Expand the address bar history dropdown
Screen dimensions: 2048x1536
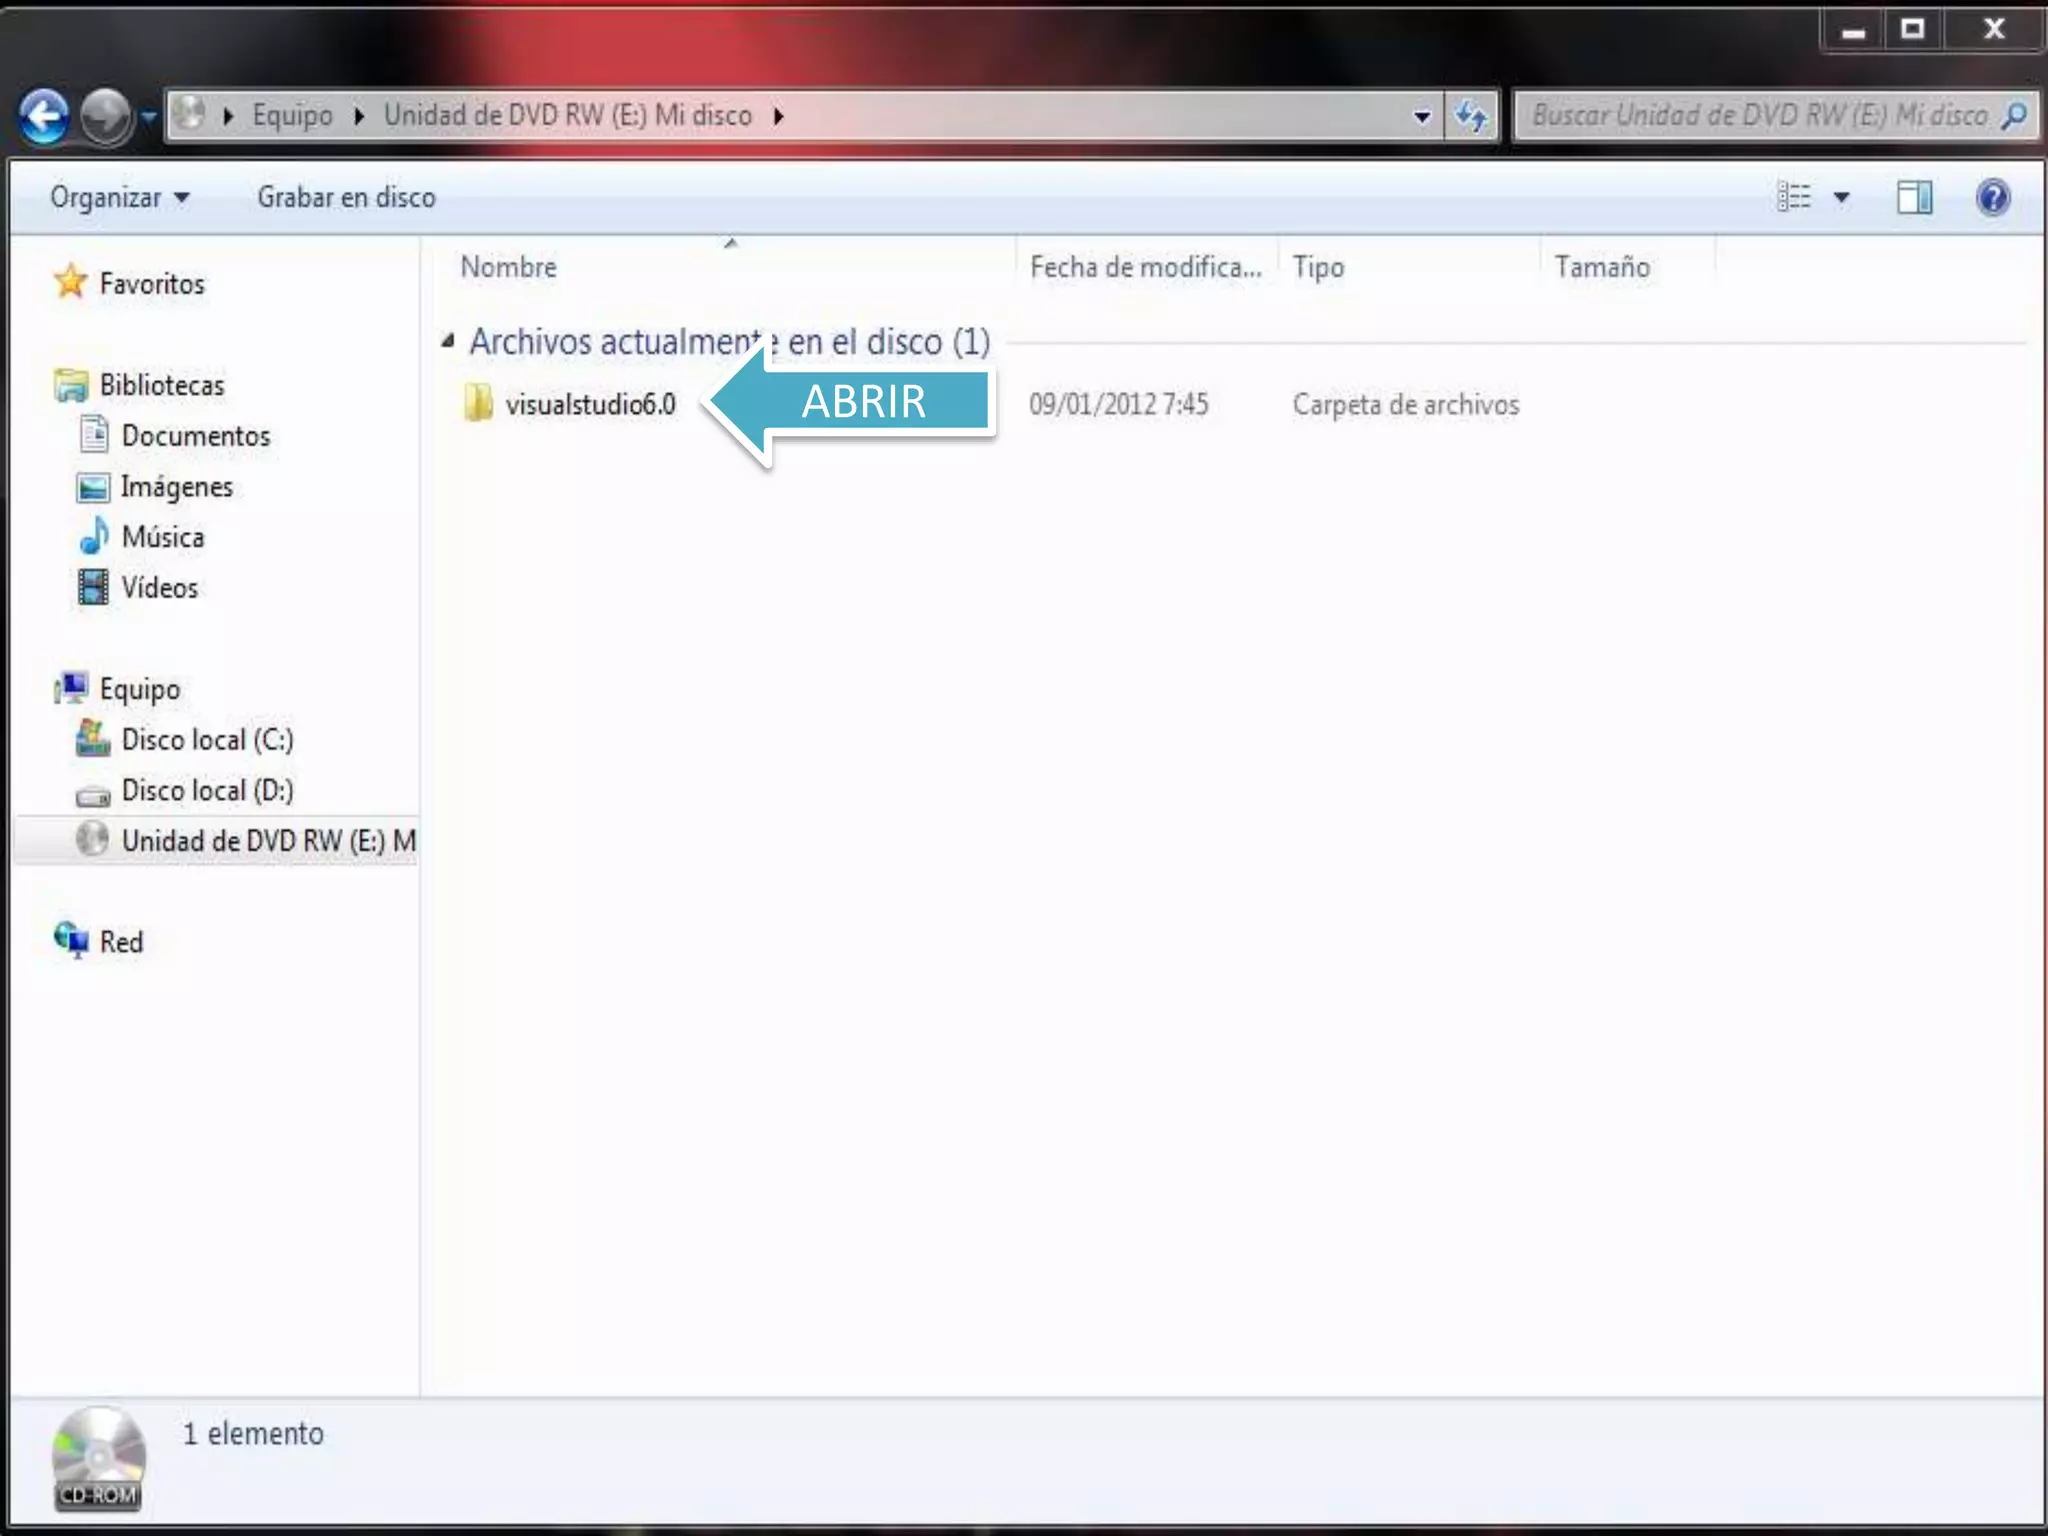1421,117
